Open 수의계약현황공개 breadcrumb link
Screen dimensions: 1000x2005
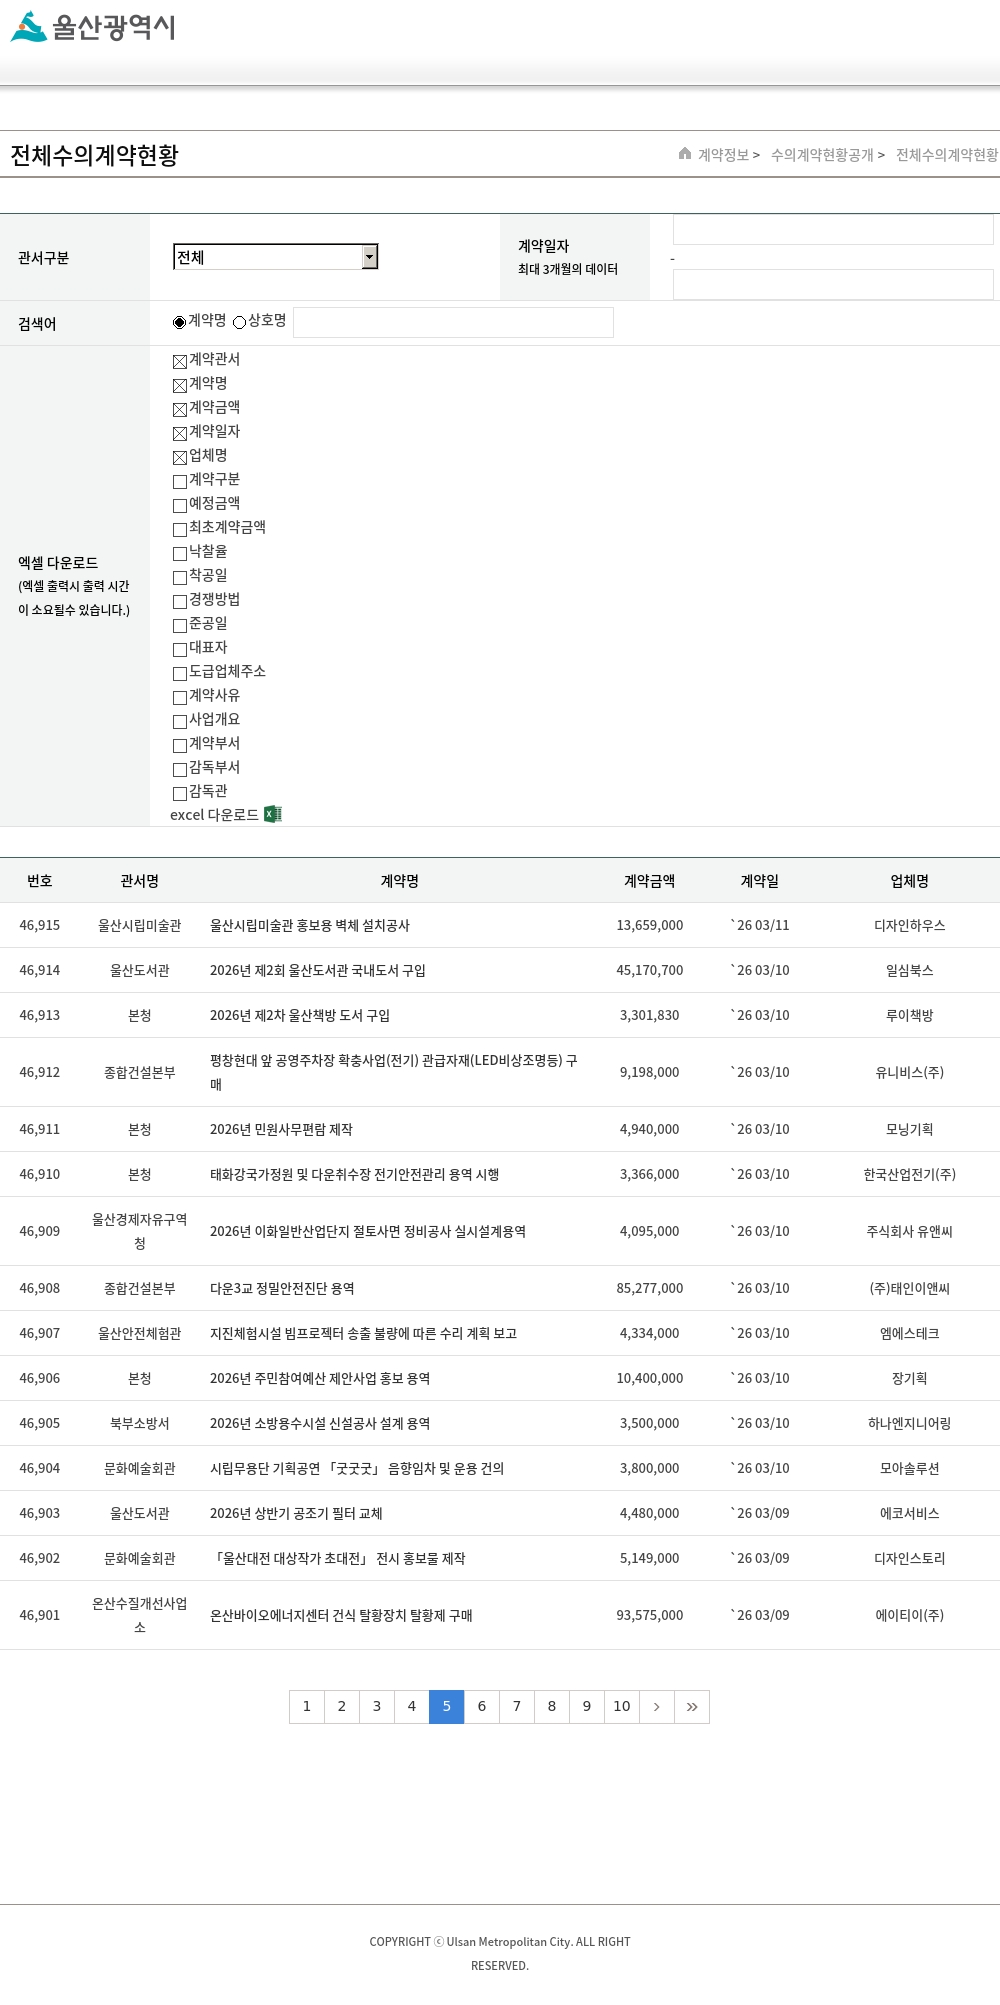click(822, 155)
